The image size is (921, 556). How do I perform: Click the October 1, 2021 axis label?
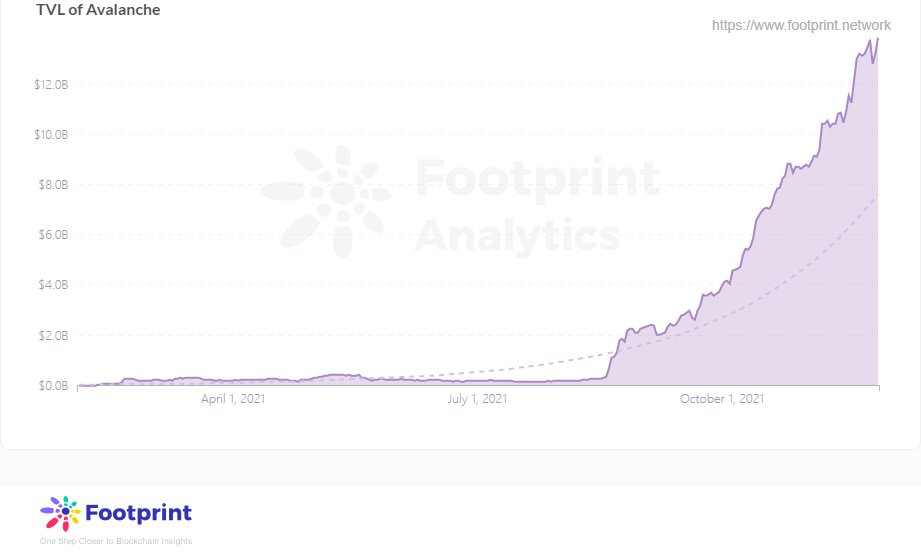point(722,399)
